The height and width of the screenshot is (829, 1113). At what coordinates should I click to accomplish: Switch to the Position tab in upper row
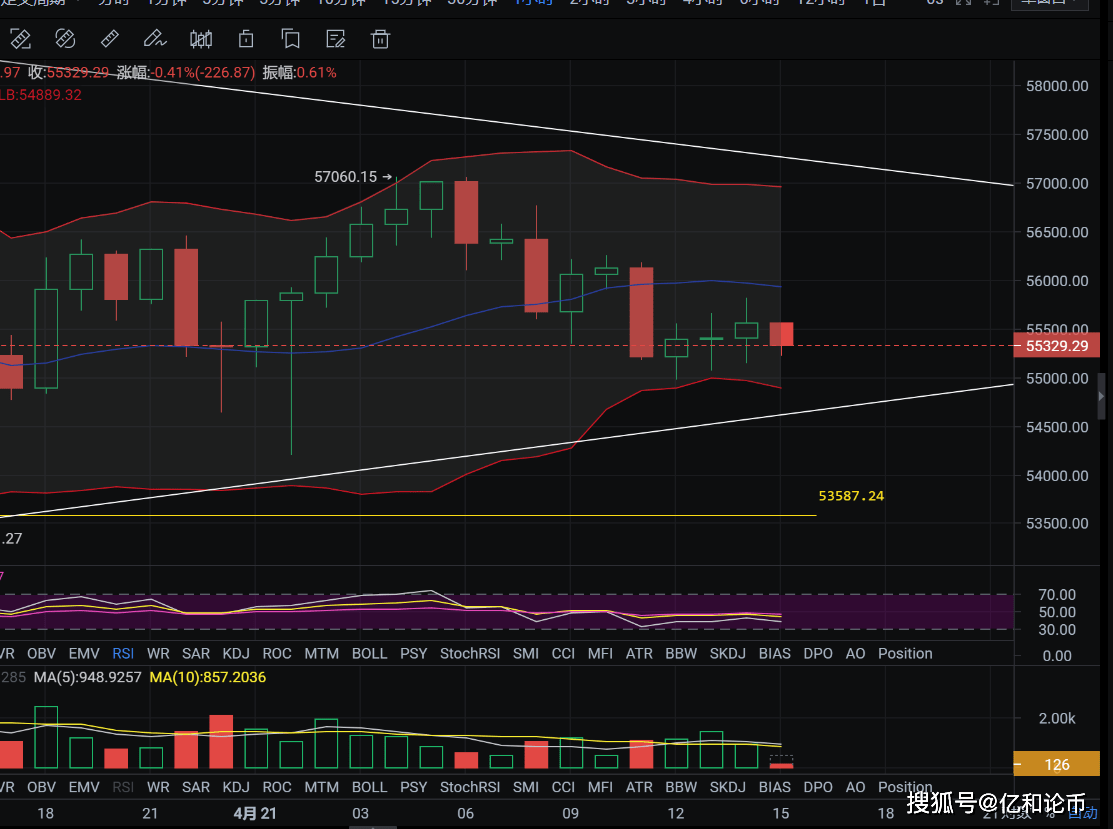[905, 653]
